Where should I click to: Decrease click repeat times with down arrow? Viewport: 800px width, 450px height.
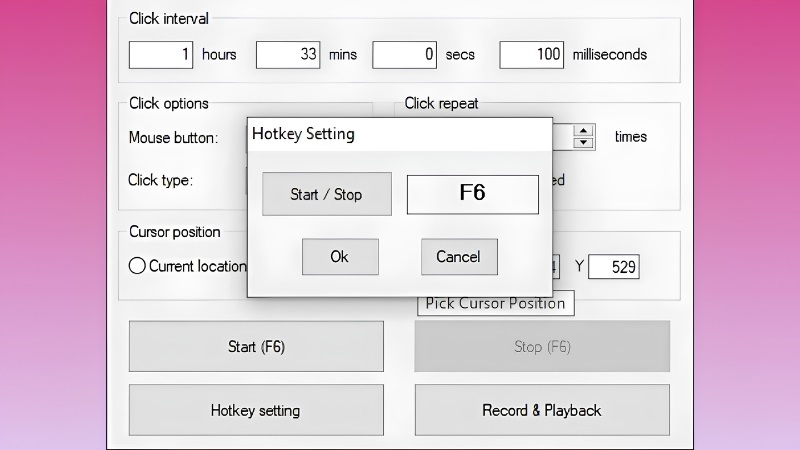tap(583, 143)
